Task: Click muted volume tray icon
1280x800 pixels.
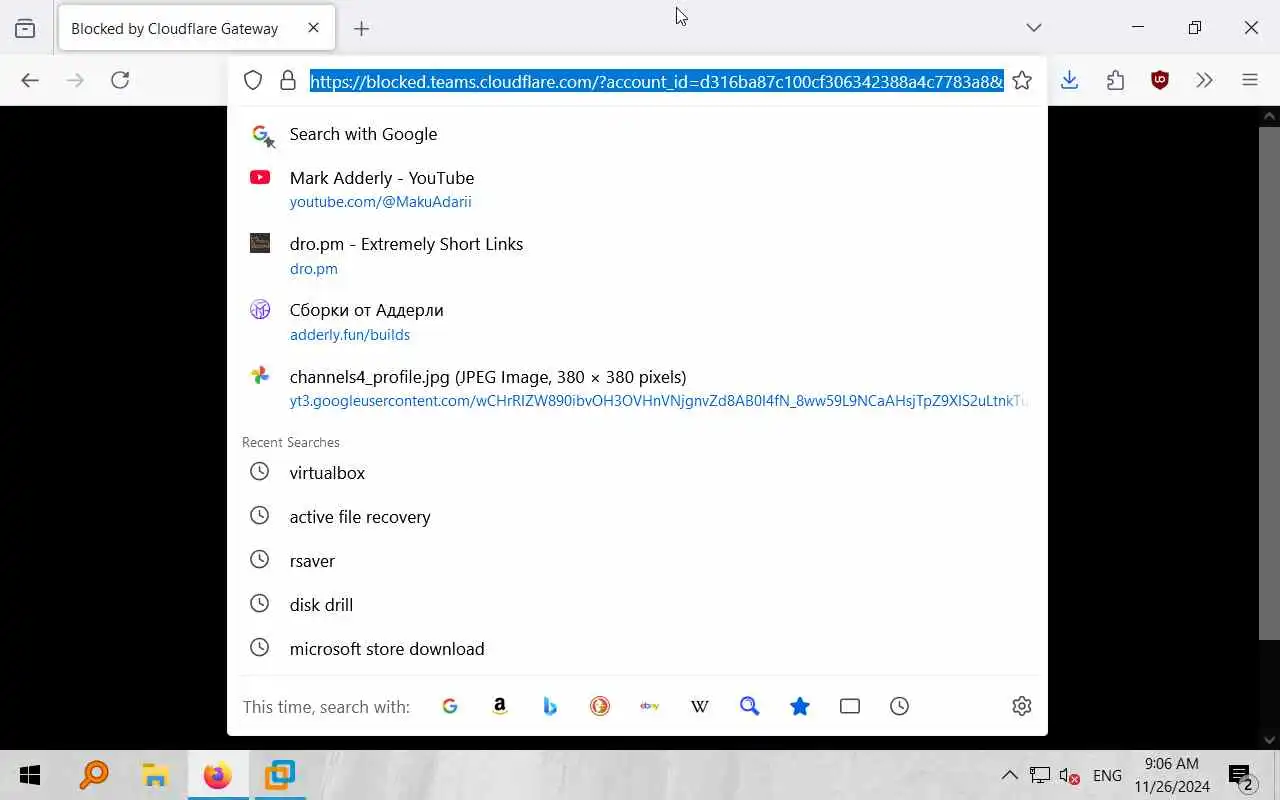Action: 1069,775
